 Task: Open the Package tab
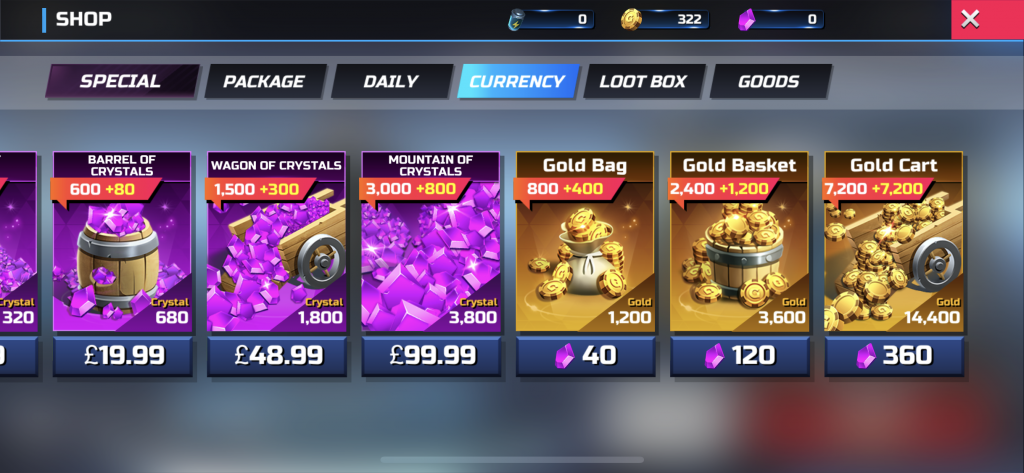[264, 82]
